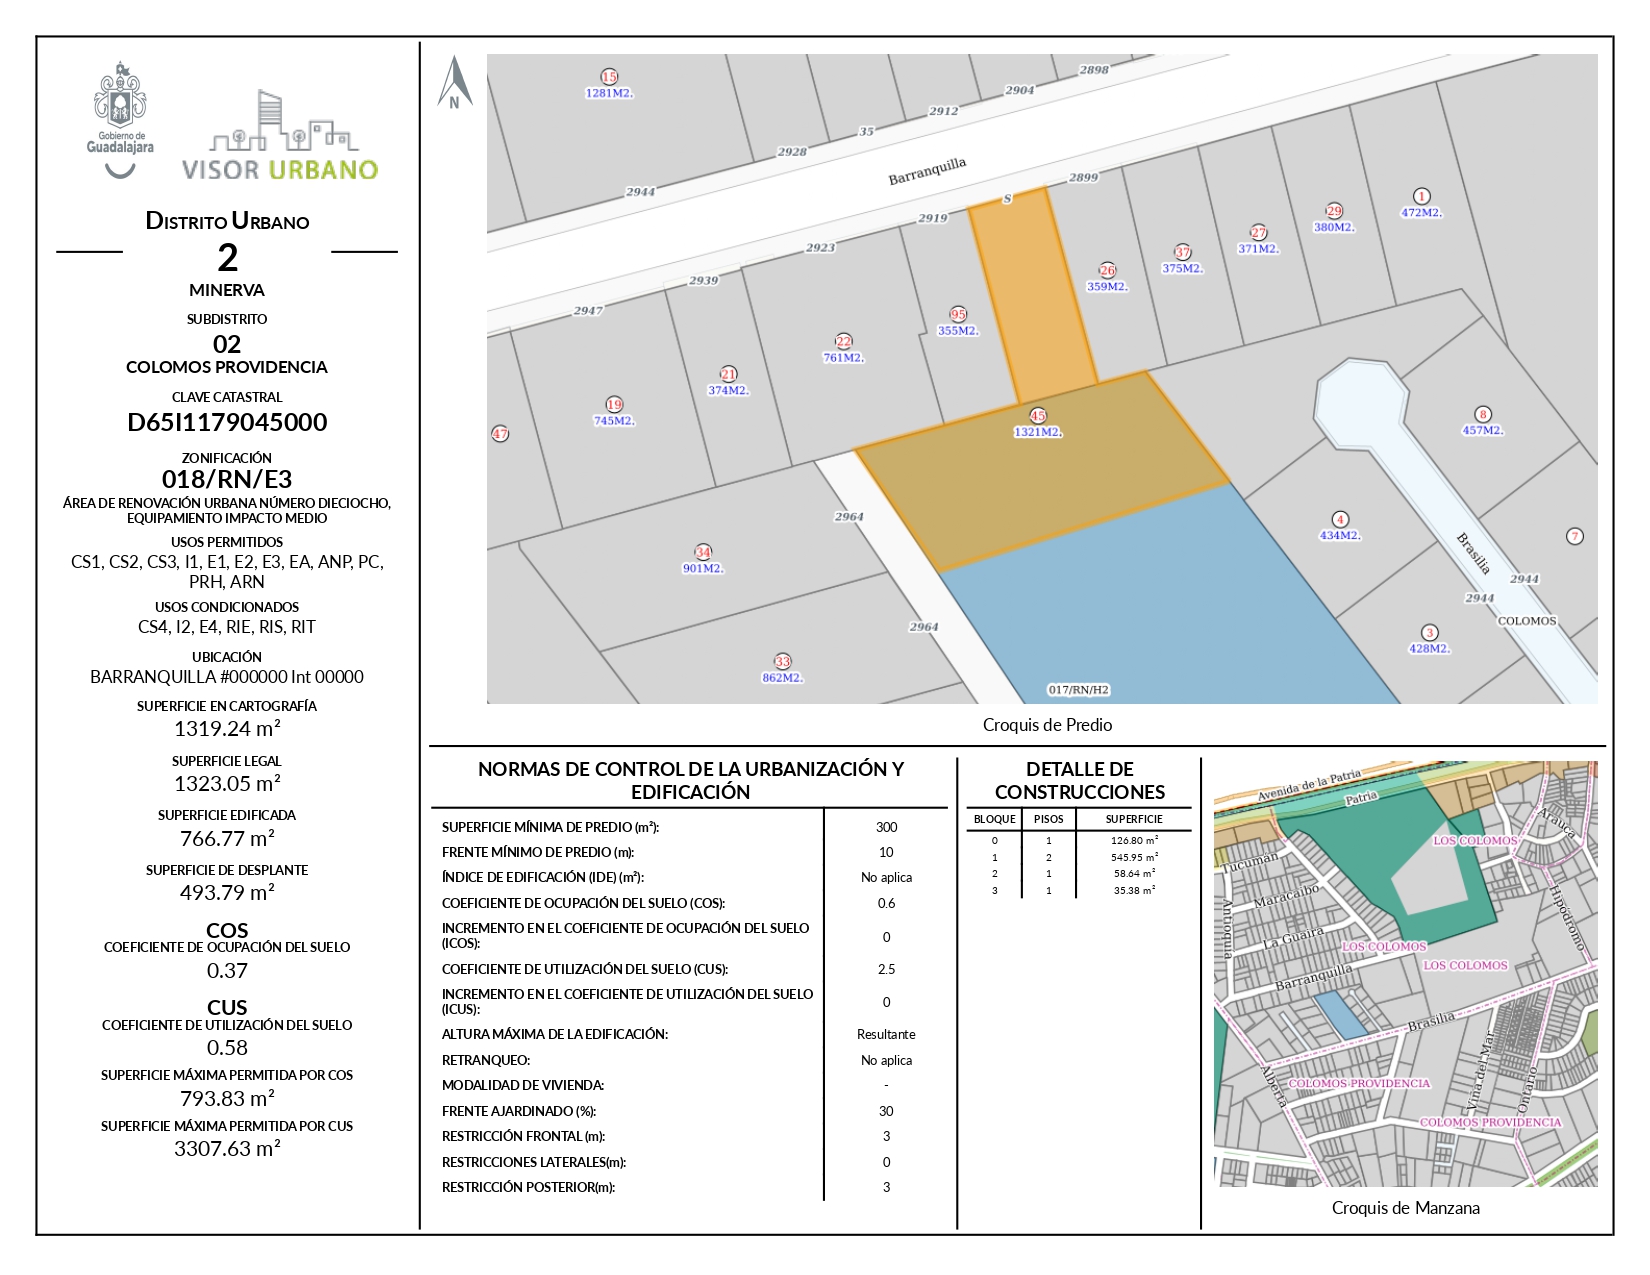The image size is (1650, 1275).
Task: Click circled lot number 34 marker
Action: [x=703, y=553]
